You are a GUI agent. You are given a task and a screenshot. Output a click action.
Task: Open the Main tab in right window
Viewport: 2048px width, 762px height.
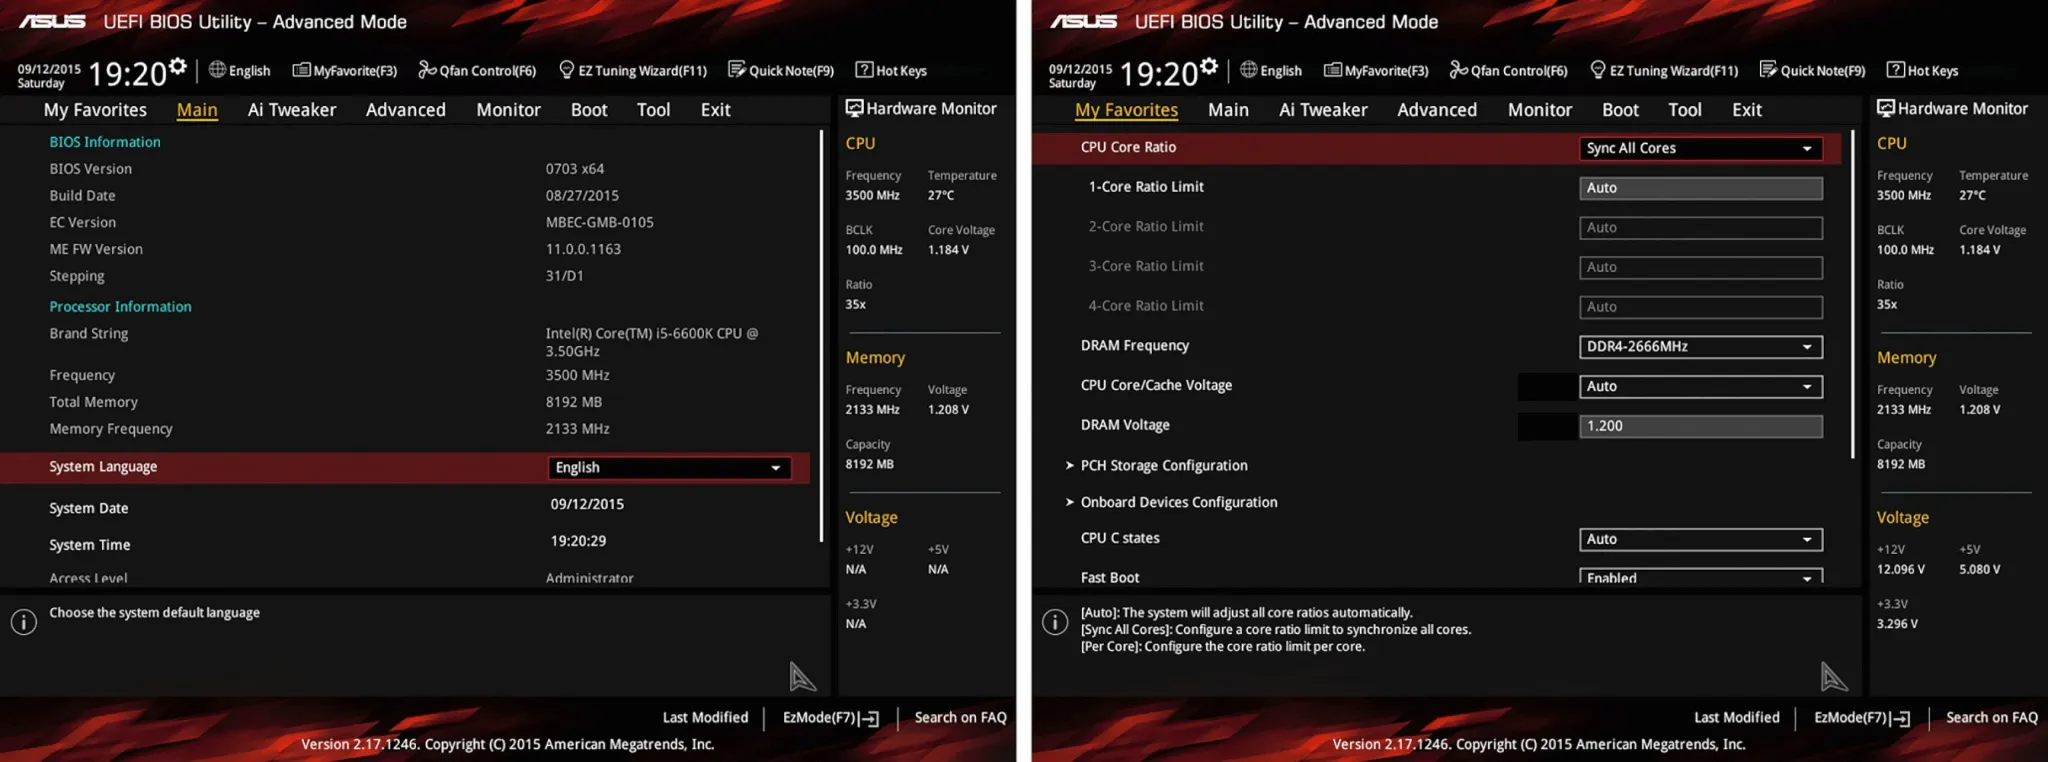click(x=1228, y=110)
